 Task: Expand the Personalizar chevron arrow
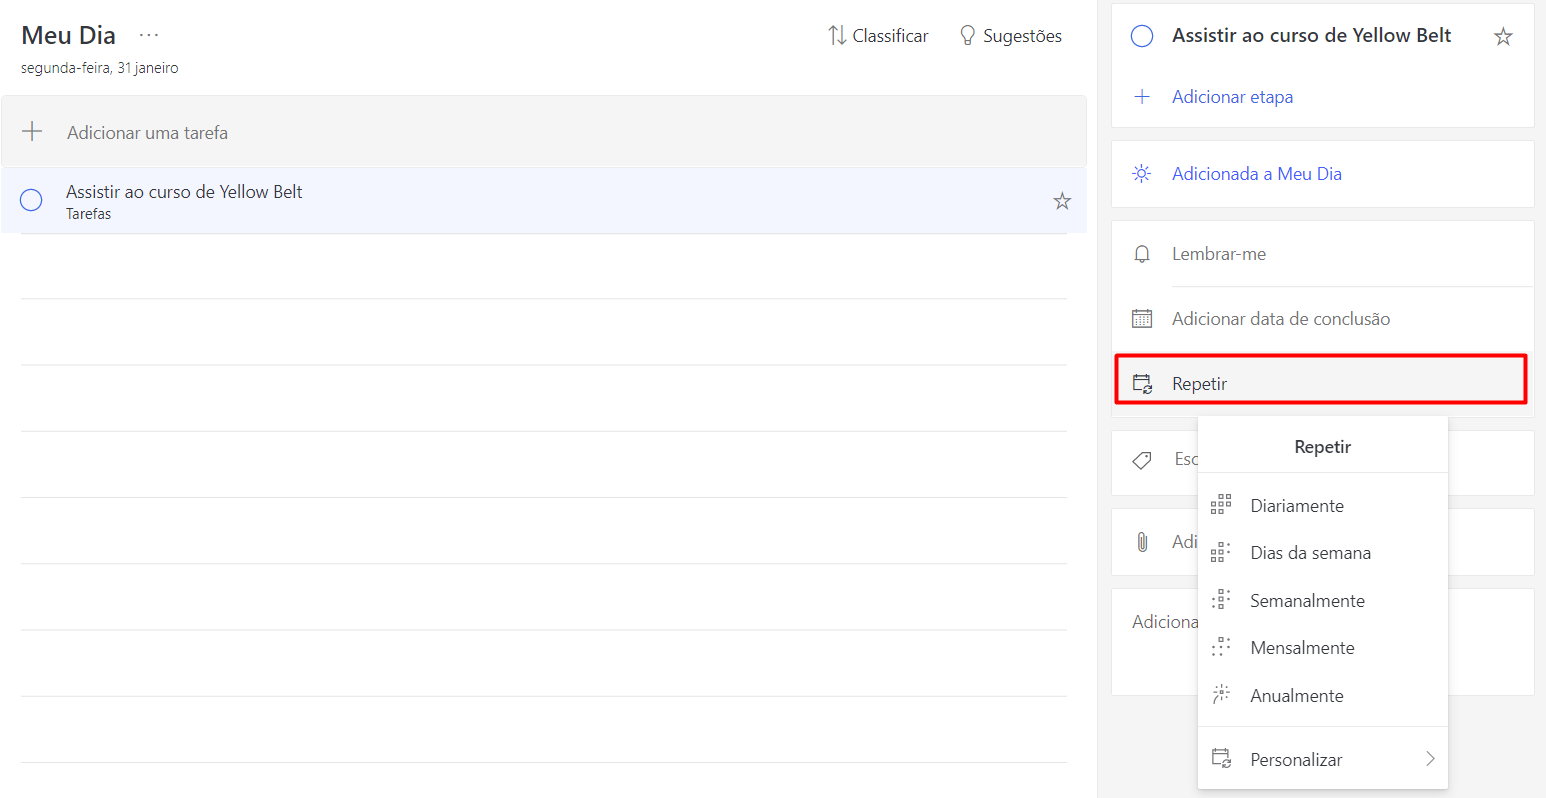[x=1430, y=759]
